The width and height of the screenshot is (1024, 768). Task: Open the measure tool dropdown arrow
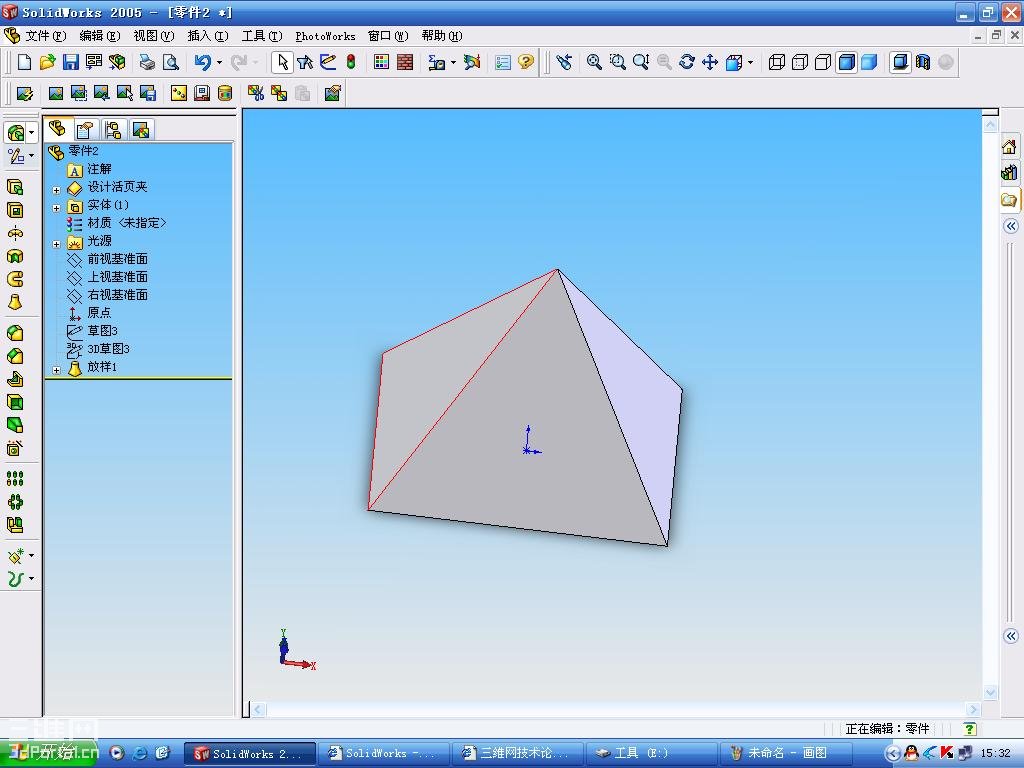pyautogui.click(x=453, y=62)
